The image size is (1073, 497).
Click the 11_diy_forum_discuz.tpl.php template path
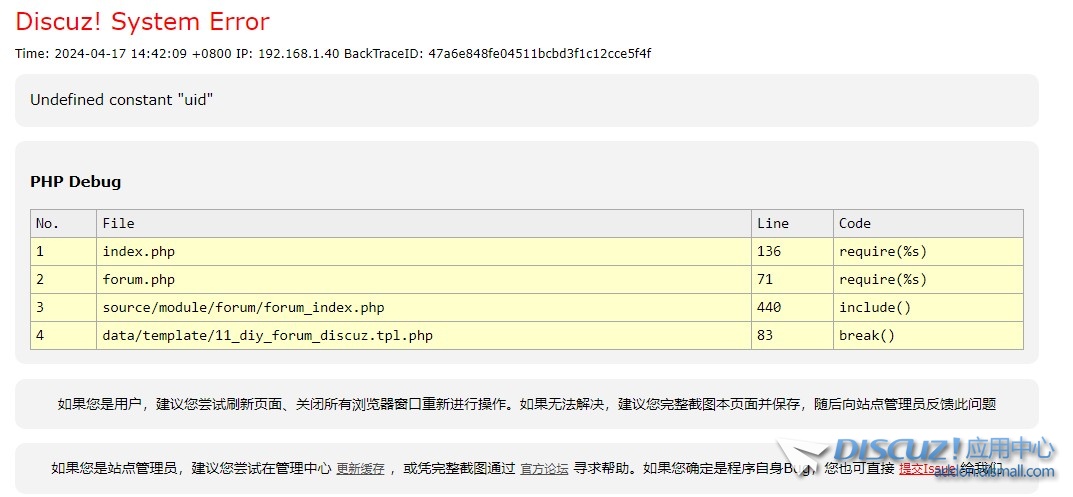[x=267, y=335]
